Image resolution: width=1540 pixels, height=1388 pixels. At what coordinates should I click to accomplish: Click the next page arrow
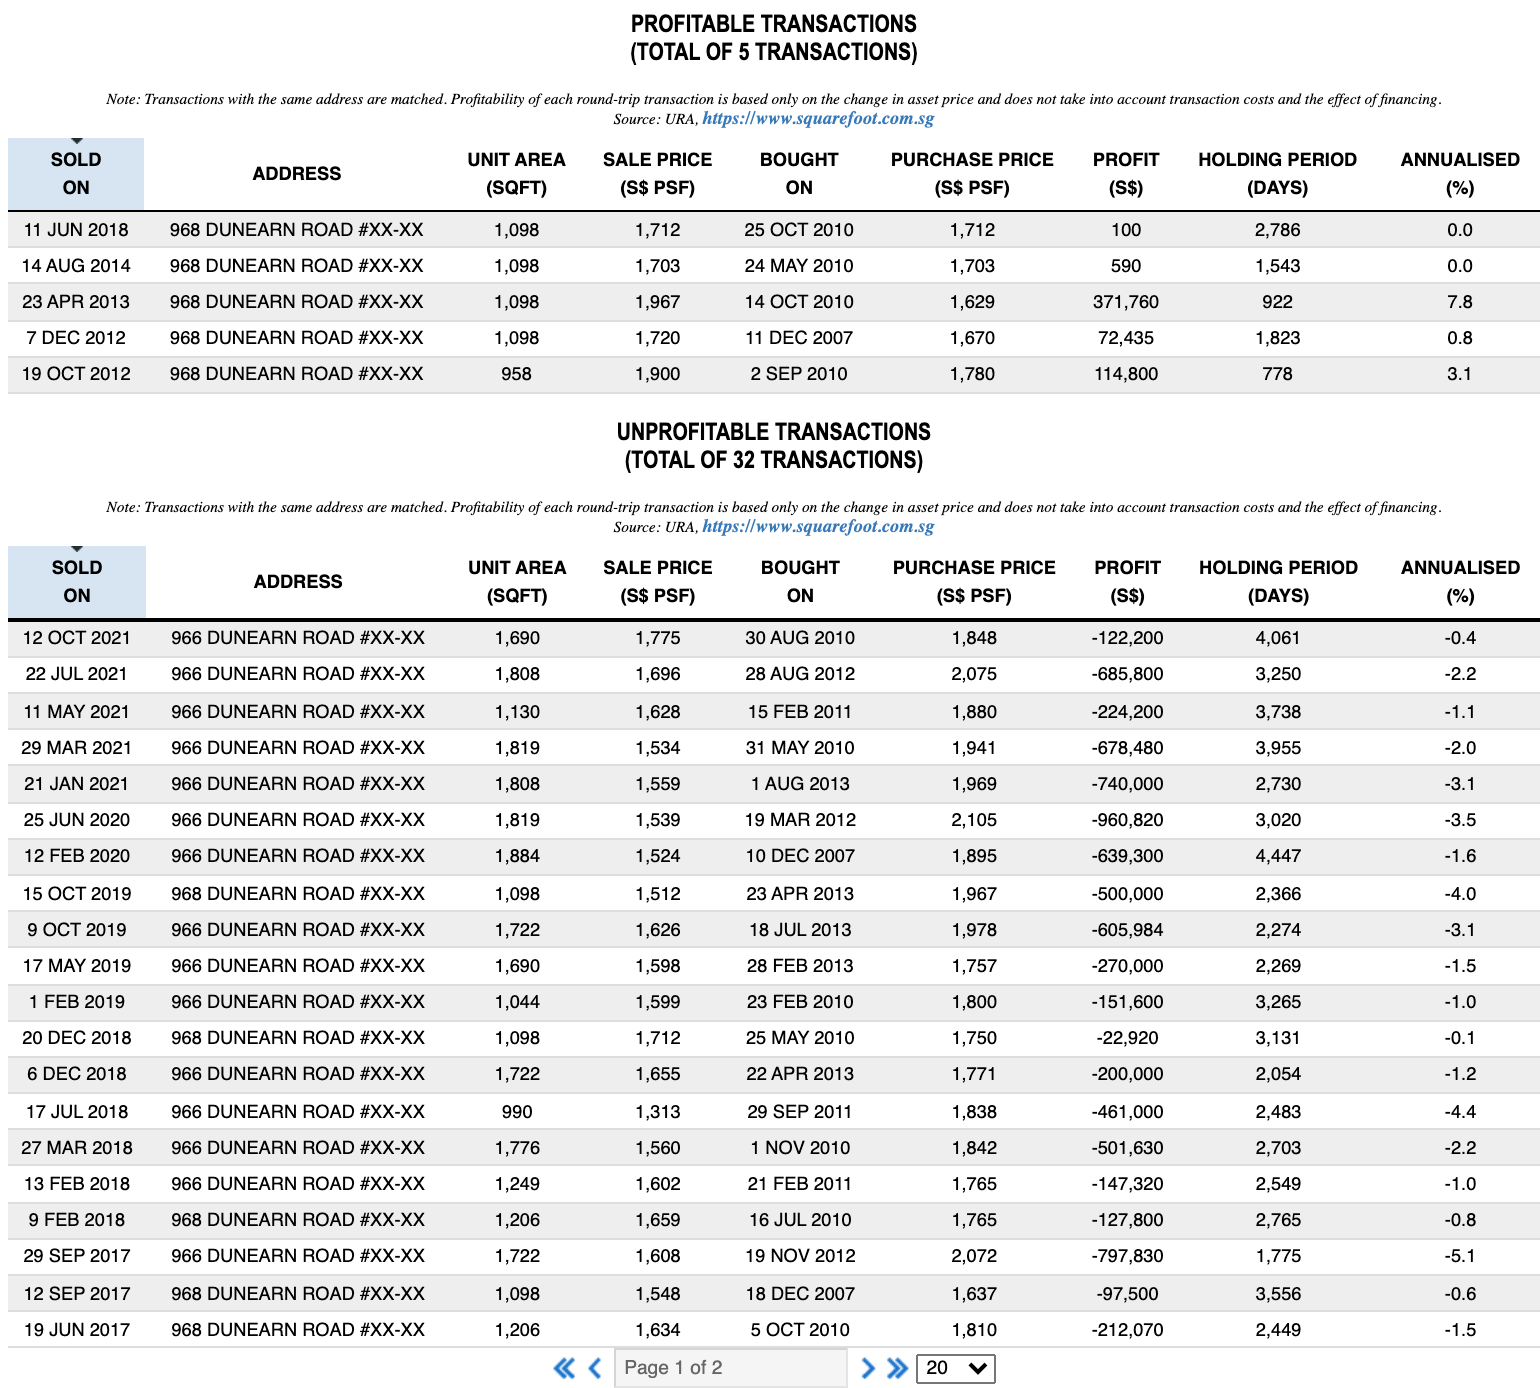867,1368
